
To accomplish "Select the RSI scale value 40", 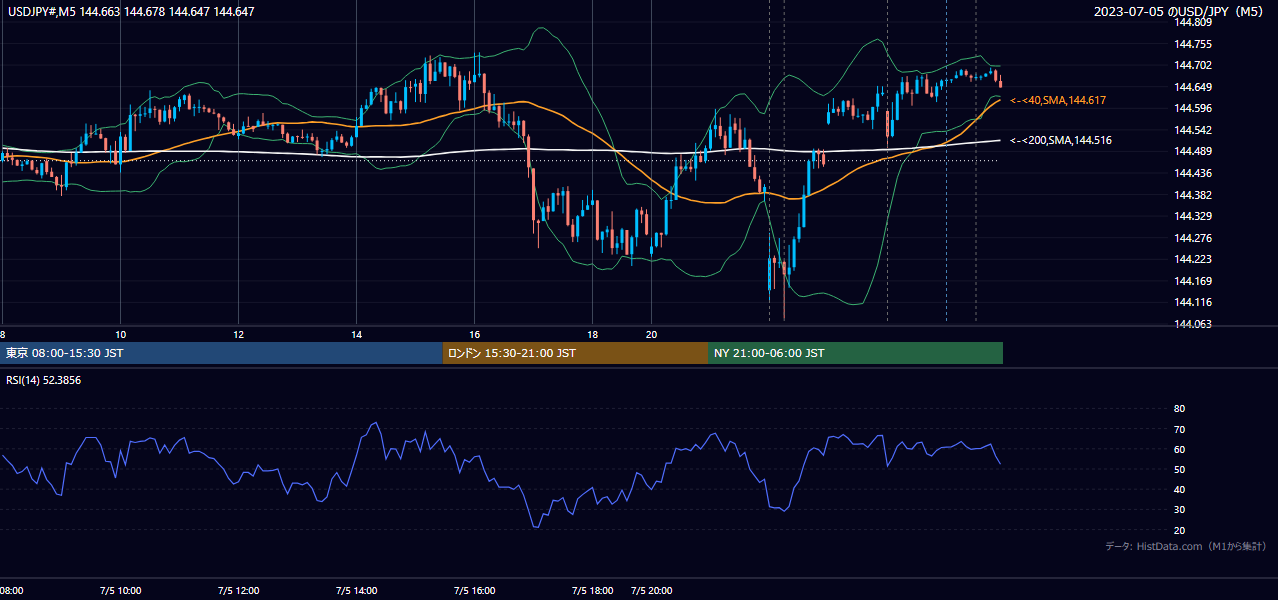I will click(x=1179, y=490).
